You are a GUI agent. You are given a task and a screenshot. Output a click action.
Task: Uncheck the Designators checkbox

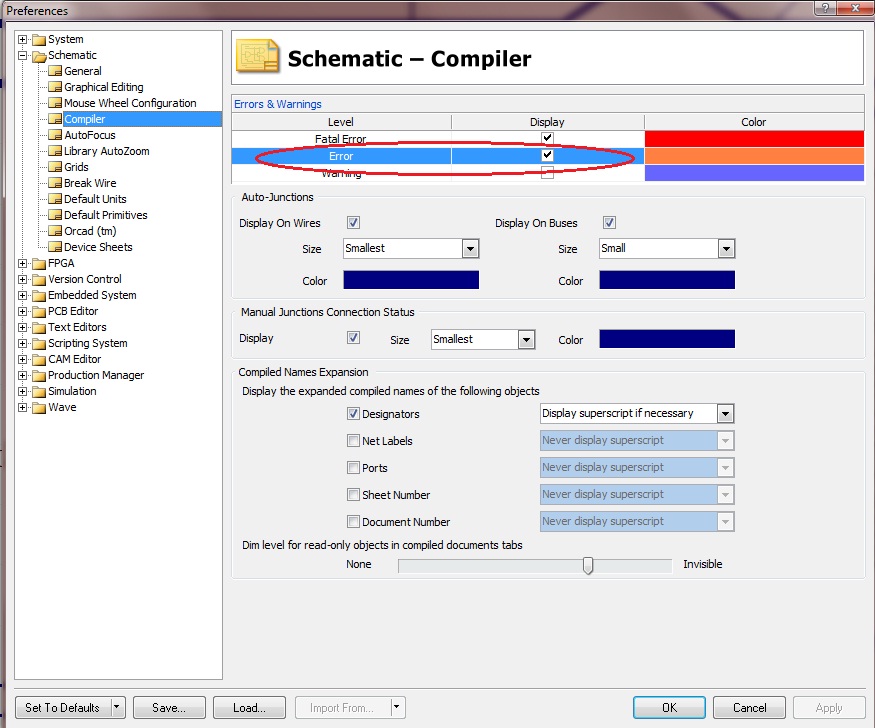pyautogui.click(x=353, y=413)
